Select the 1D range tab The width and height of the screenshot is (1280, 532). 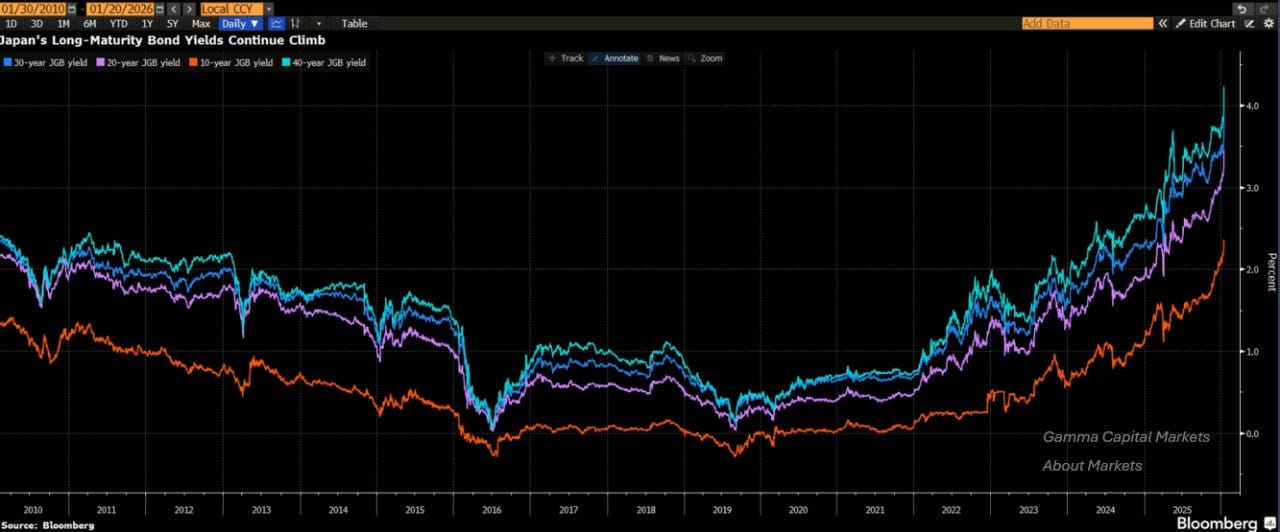(11, 23)
